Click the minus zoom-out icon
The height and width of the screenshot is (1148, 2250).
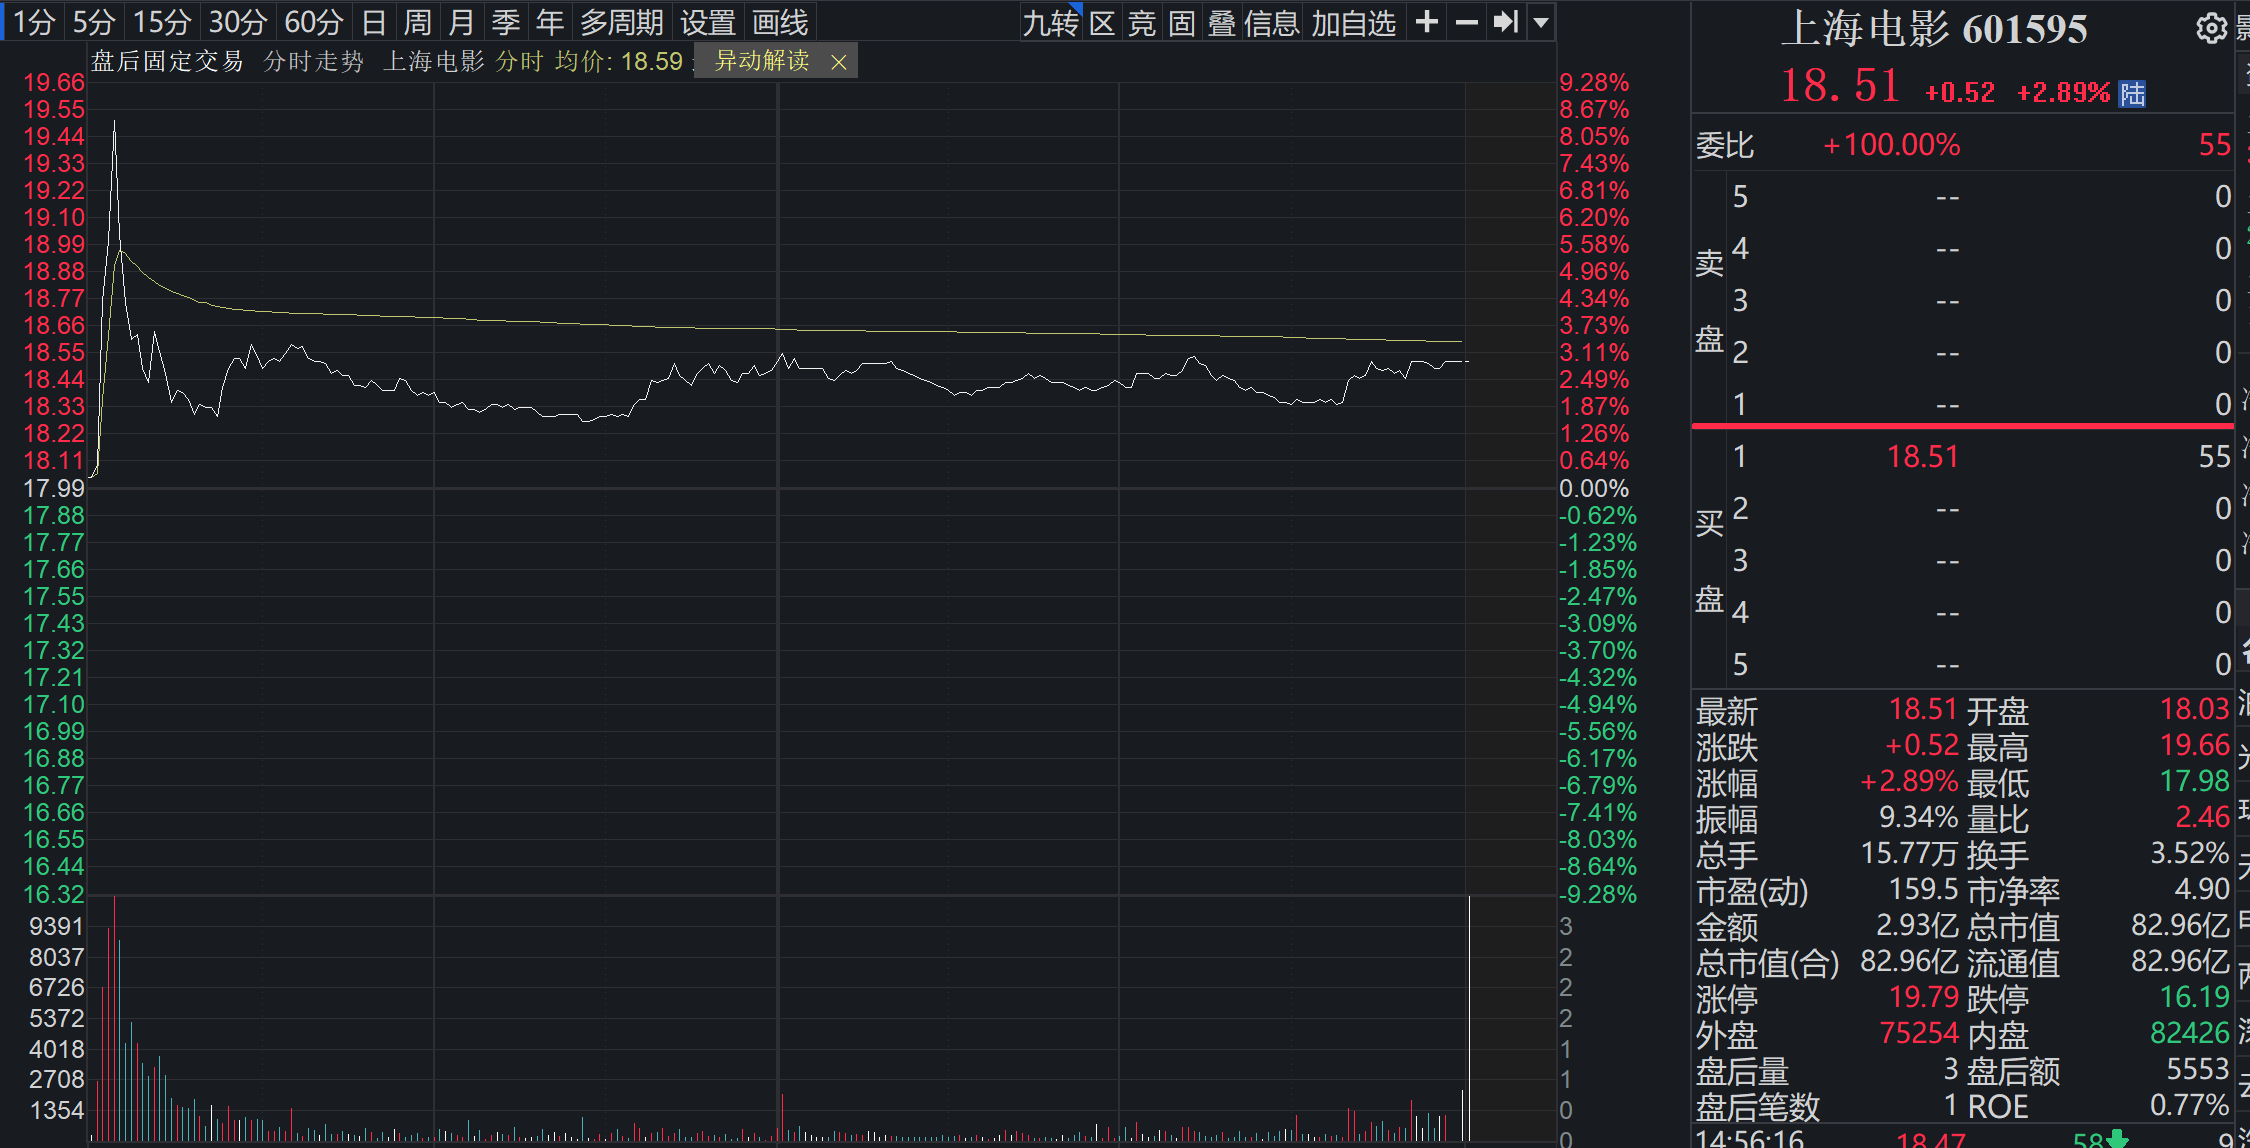[1466, 22]
